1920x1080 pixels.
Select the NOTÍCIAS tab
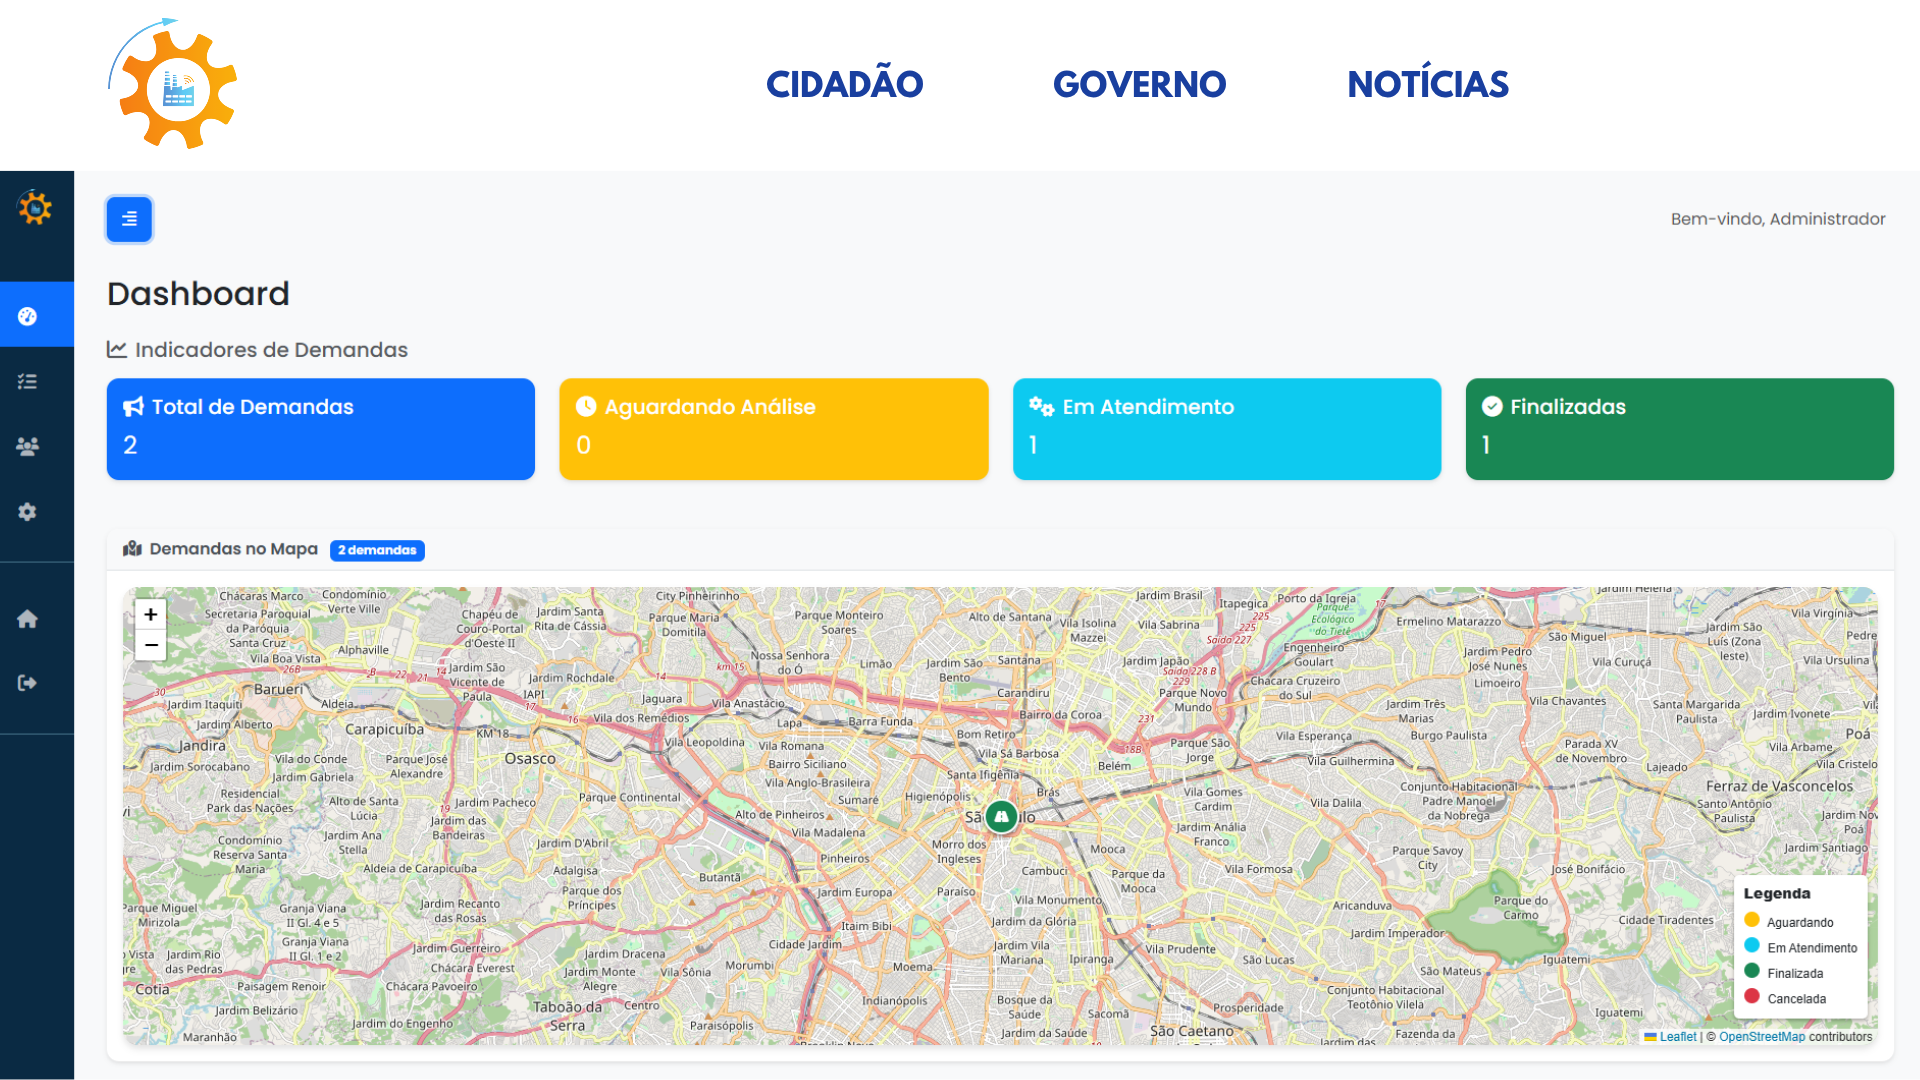[1428, 84]
